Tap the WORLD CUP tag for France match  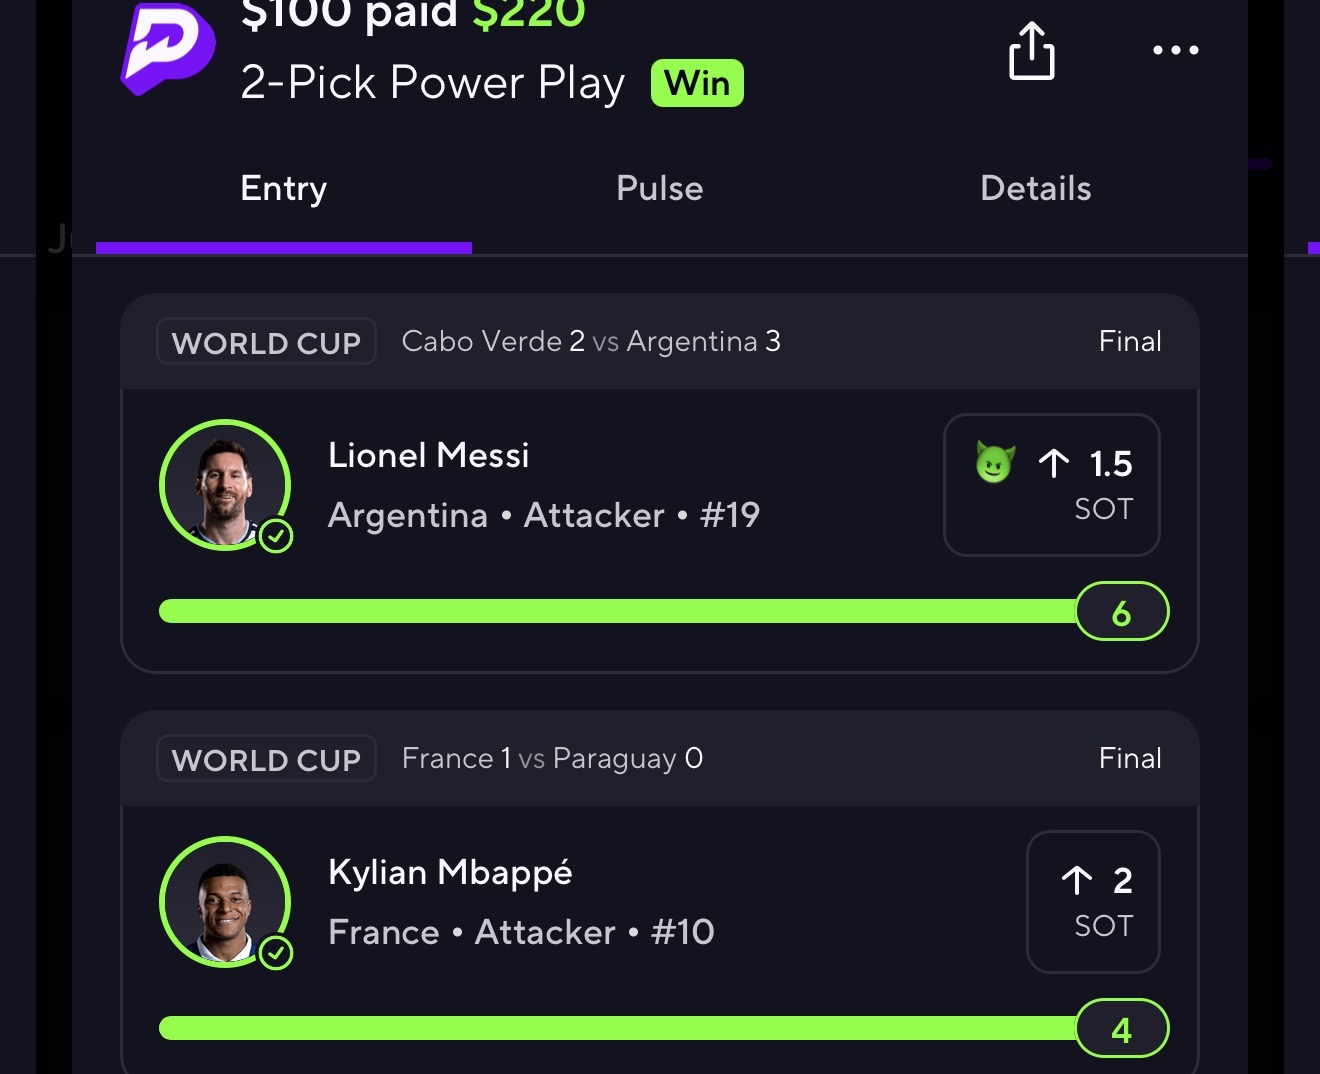coord(266,759)
